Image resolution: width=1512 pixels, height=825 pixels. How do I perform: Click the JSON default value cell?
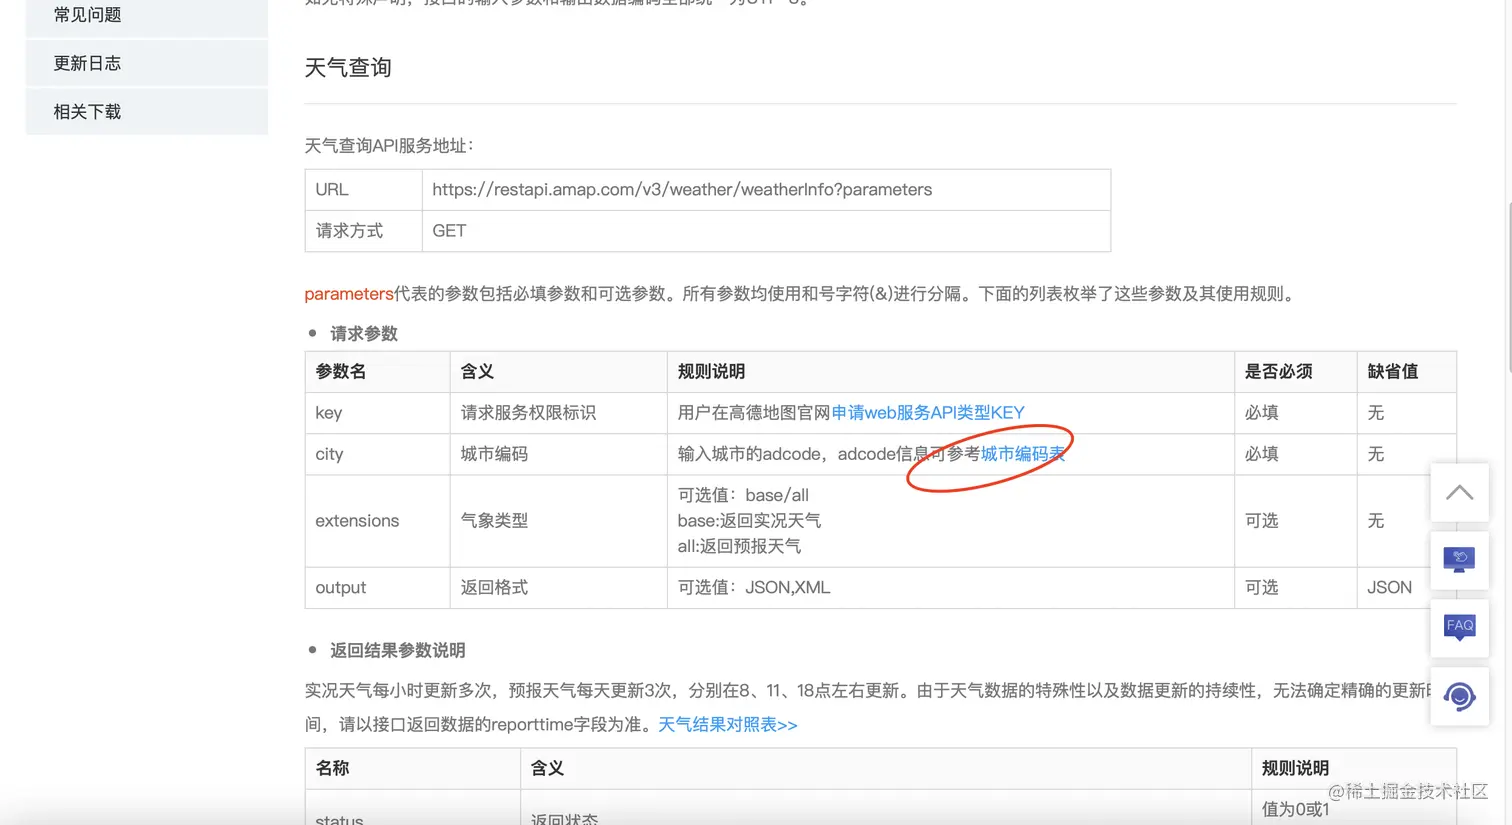tap(1406, 588)
